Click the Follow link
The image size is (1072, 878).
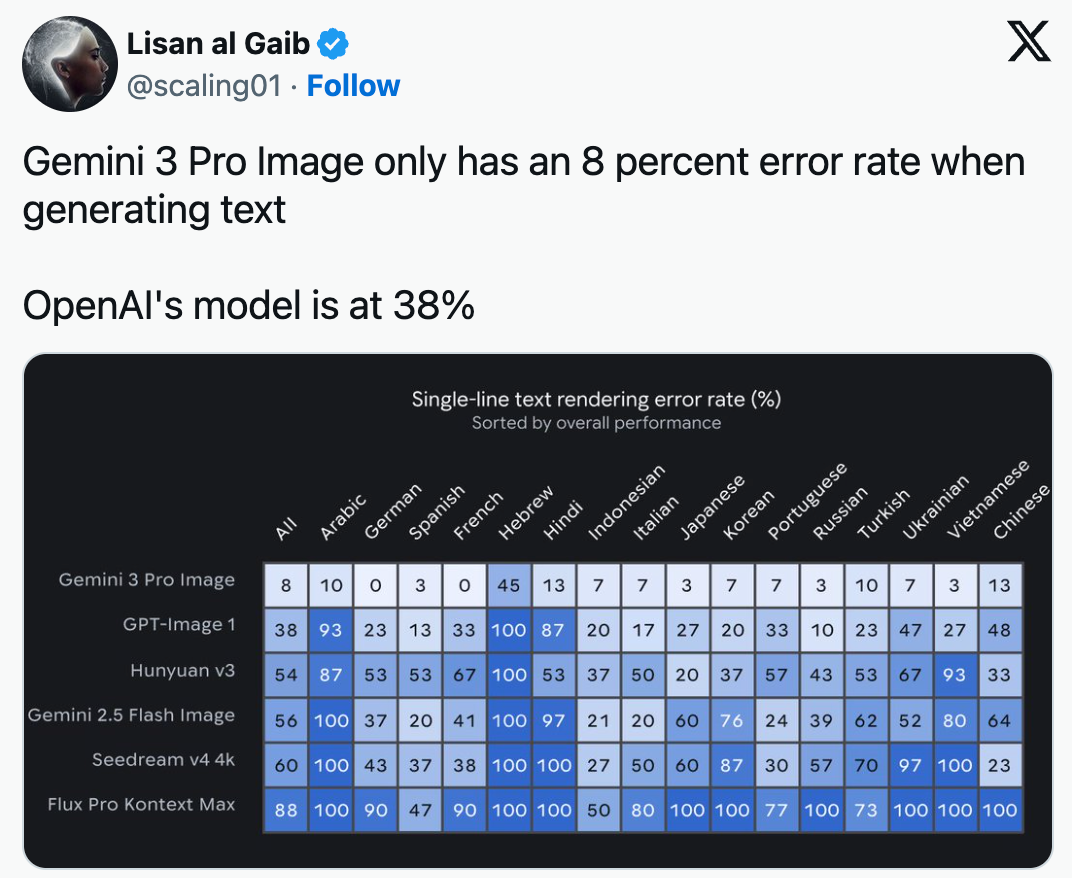click(x=353, y=86)
